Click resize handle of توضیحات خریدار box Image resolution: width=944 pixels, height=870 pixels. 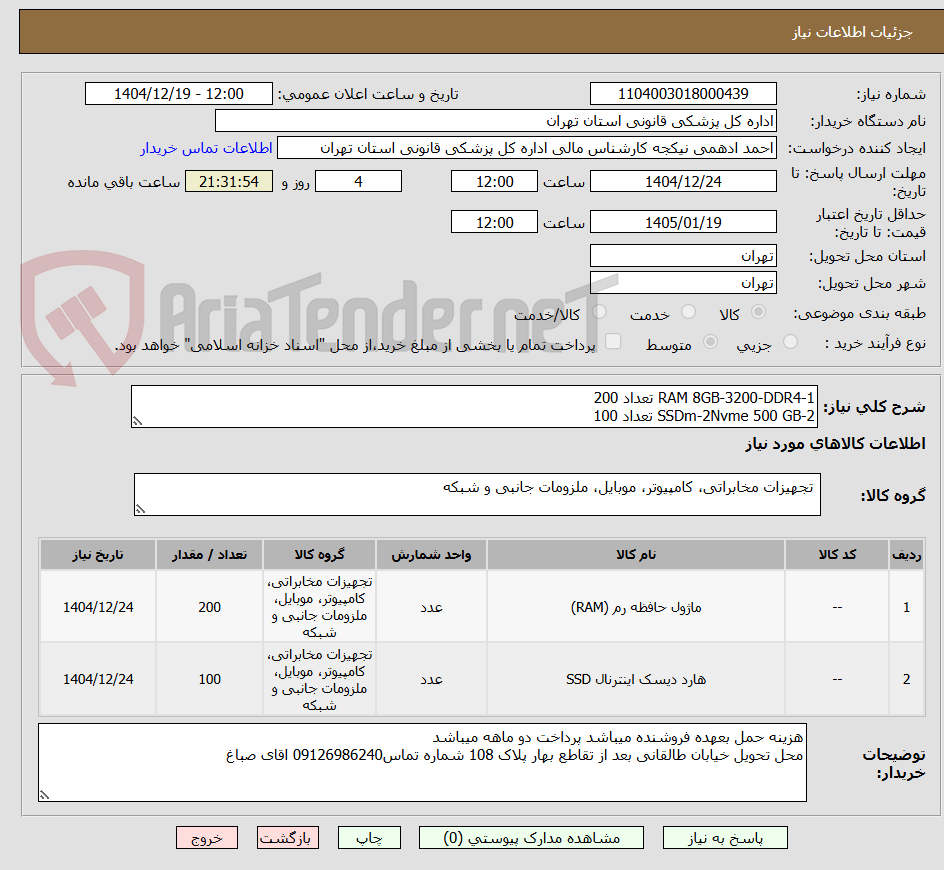pyautogui.click(x=44, y=795)
